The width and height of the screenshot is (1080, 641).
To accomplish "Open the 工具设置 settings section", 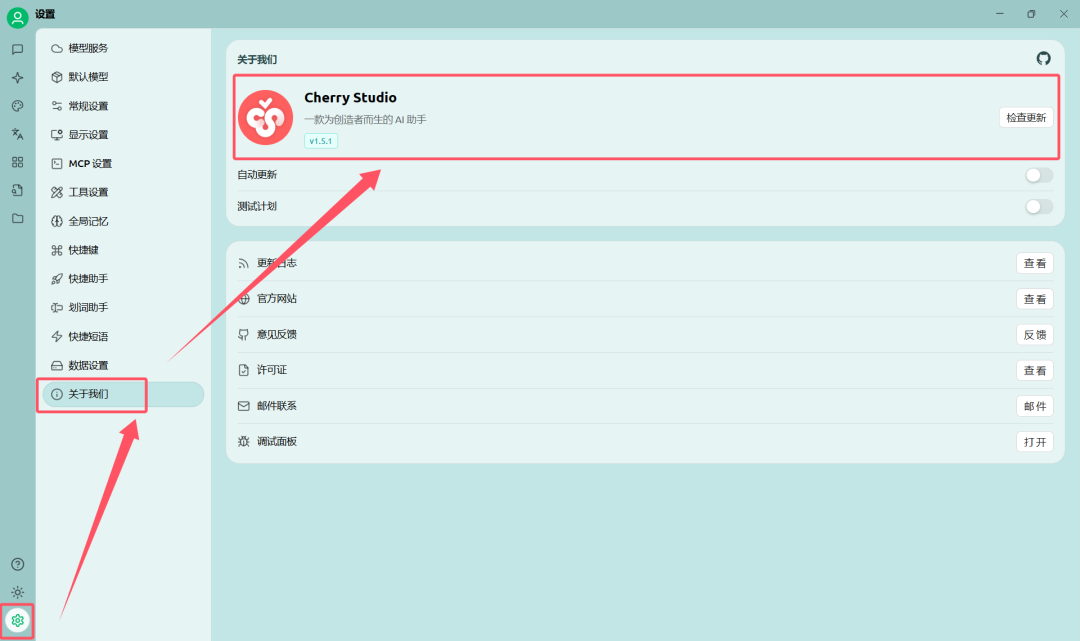I will (x=123, y=192).
